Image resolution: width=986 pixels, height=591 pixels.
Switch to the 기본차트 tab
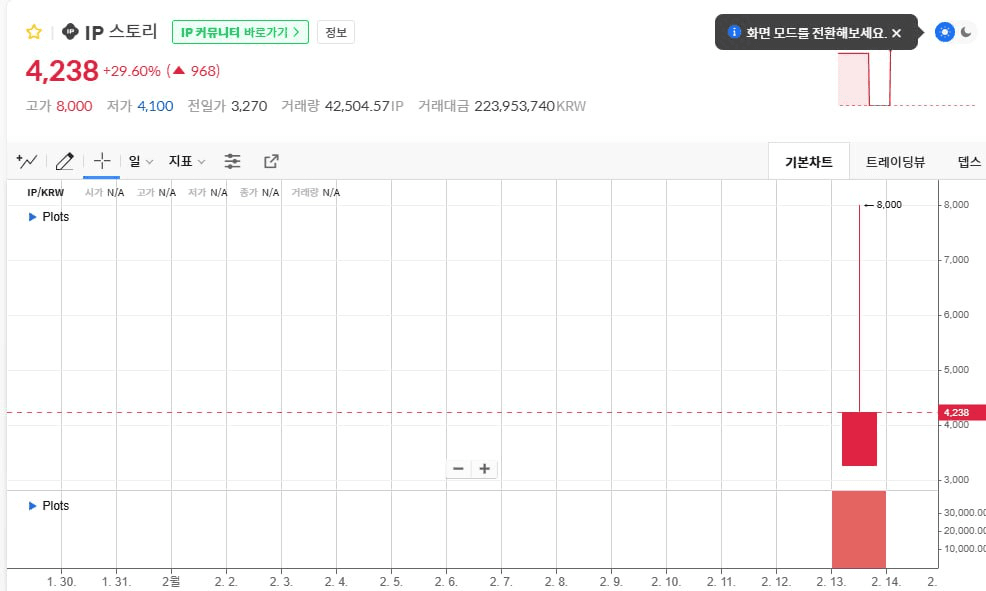pyautogui.click(x=809, y=162)
